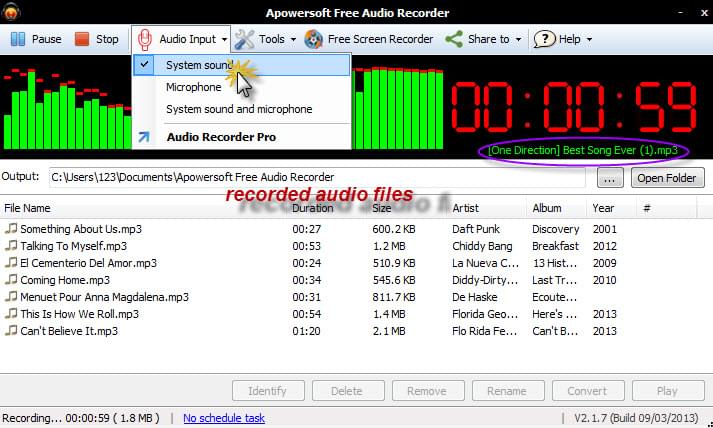Expand the Help dropdown arrow

click(x=589, y=40)
